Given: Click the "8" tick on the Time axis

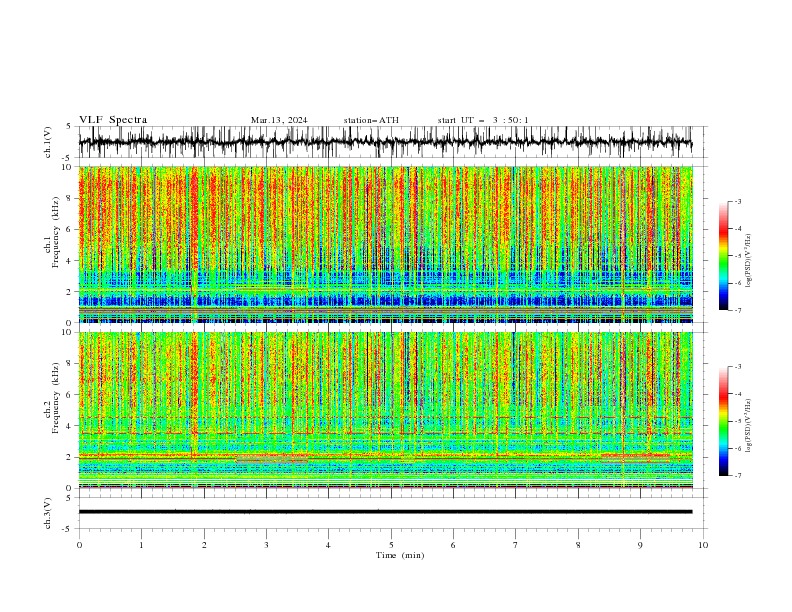Looking at the screenshot, I should click(x=578, y=545).
